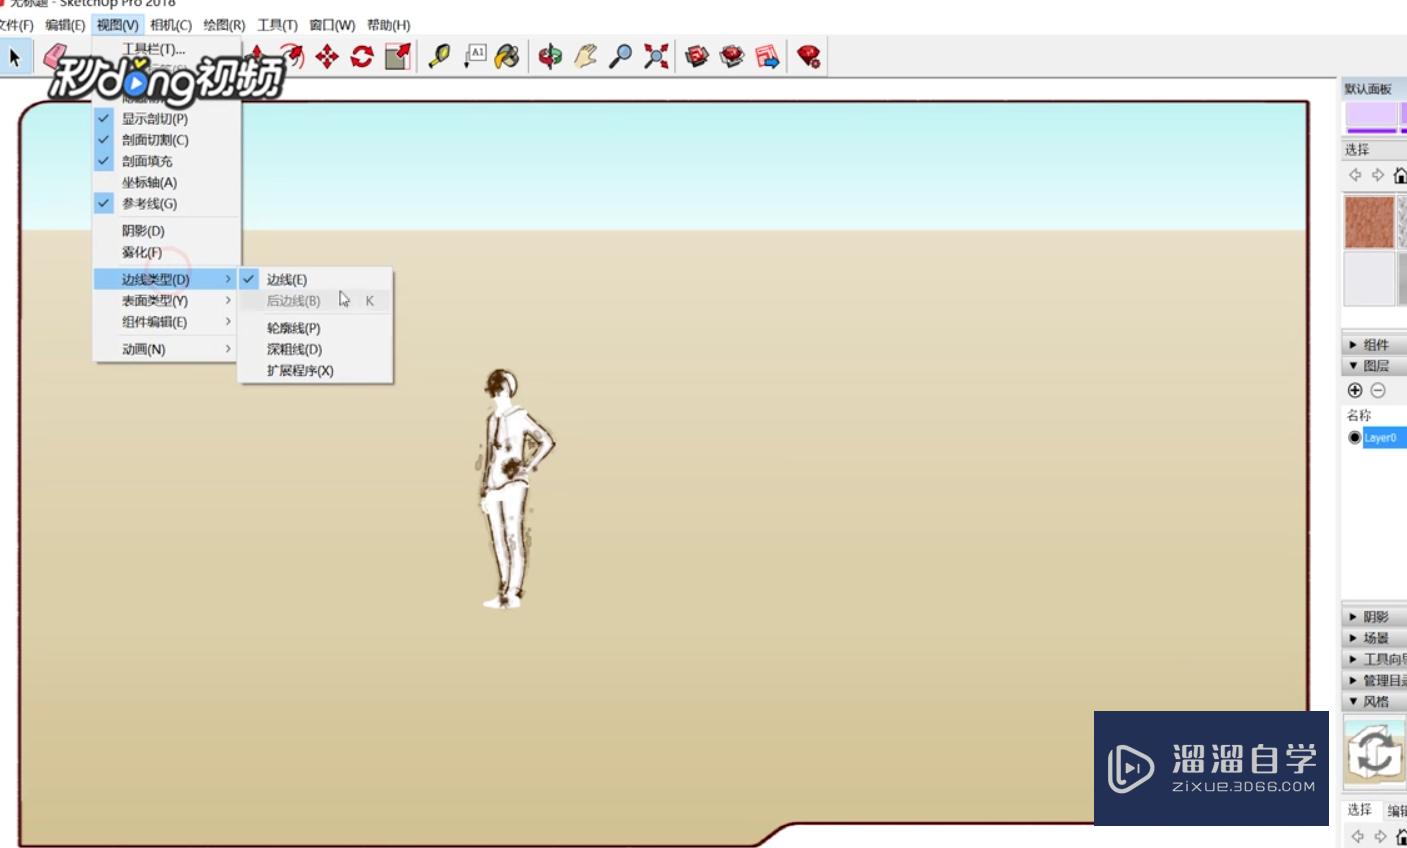The height and width of the screenshot is (848, 1407).
Task: Choose 扩展程序(X) extension option
Action: [x=315, y=370]
